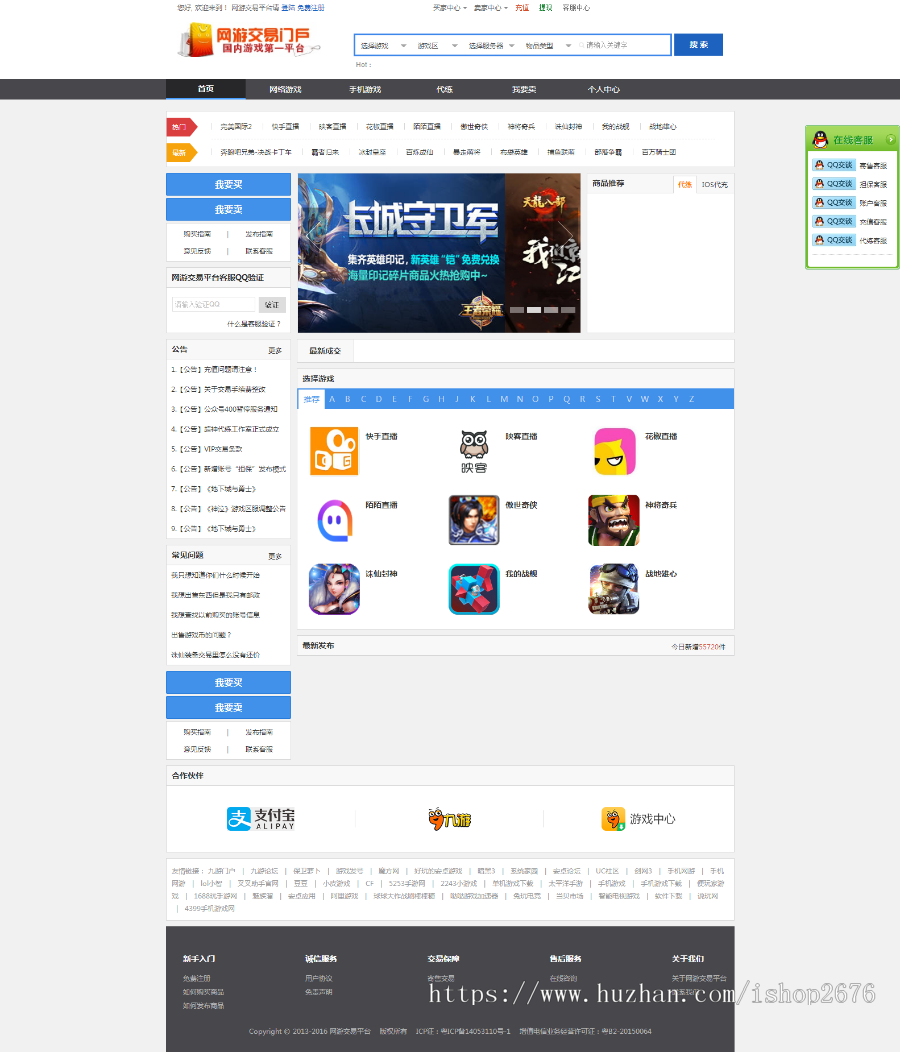Open 我要卖 in the navigation bar
This screenshot has height=1052, width=900.
(x=524, y=89)
